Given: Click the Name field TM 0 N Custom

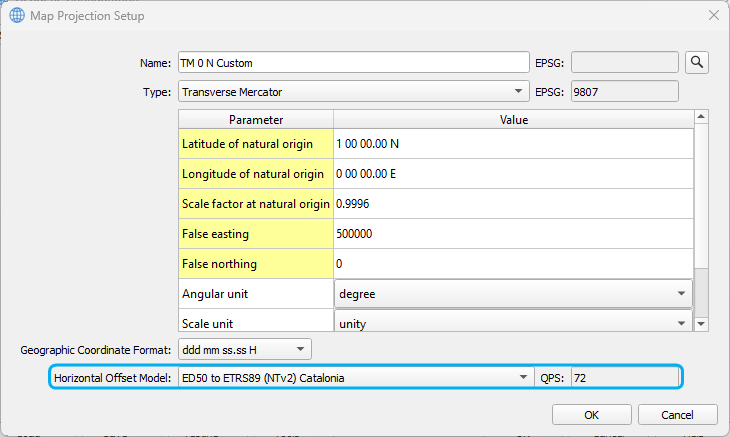Looking at the screenshot, I should coord(353,62).
